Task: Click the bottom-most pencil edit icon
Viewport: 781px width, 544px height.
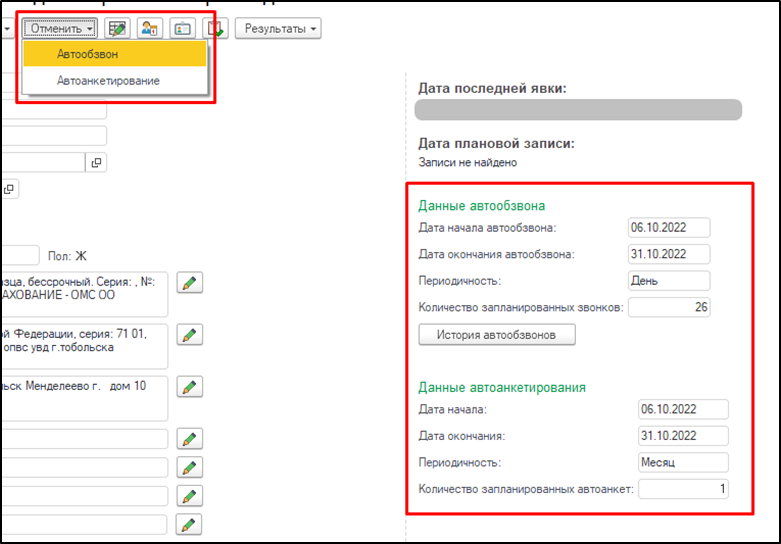Action: 188,524
